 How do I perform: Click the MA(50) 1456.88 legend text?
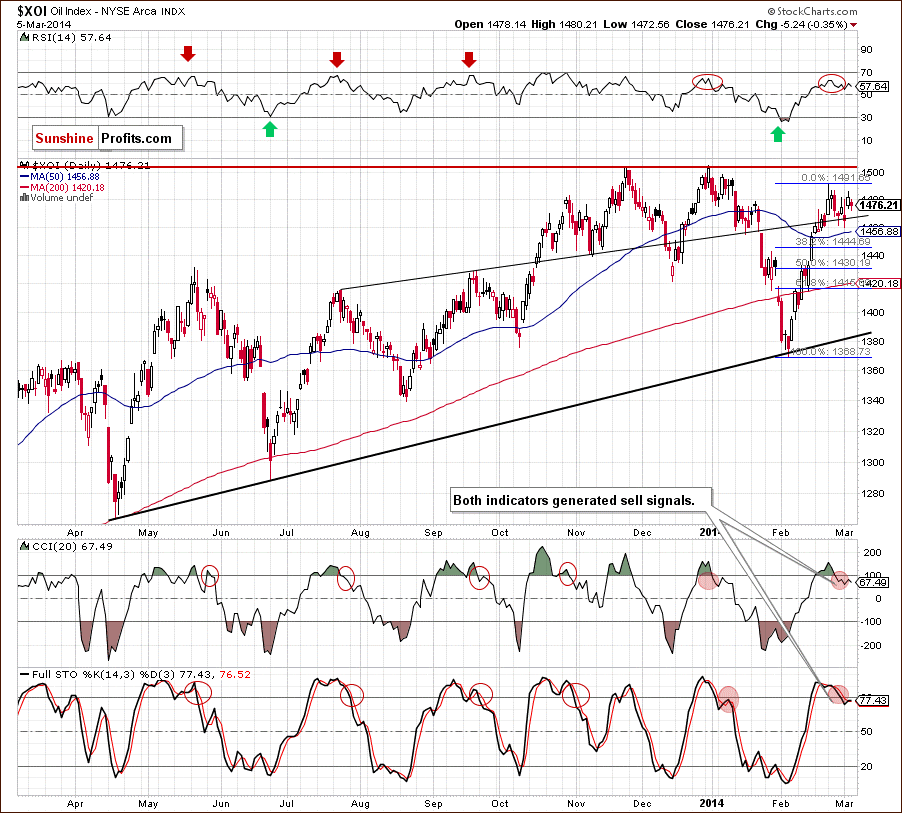pos(65,177)
